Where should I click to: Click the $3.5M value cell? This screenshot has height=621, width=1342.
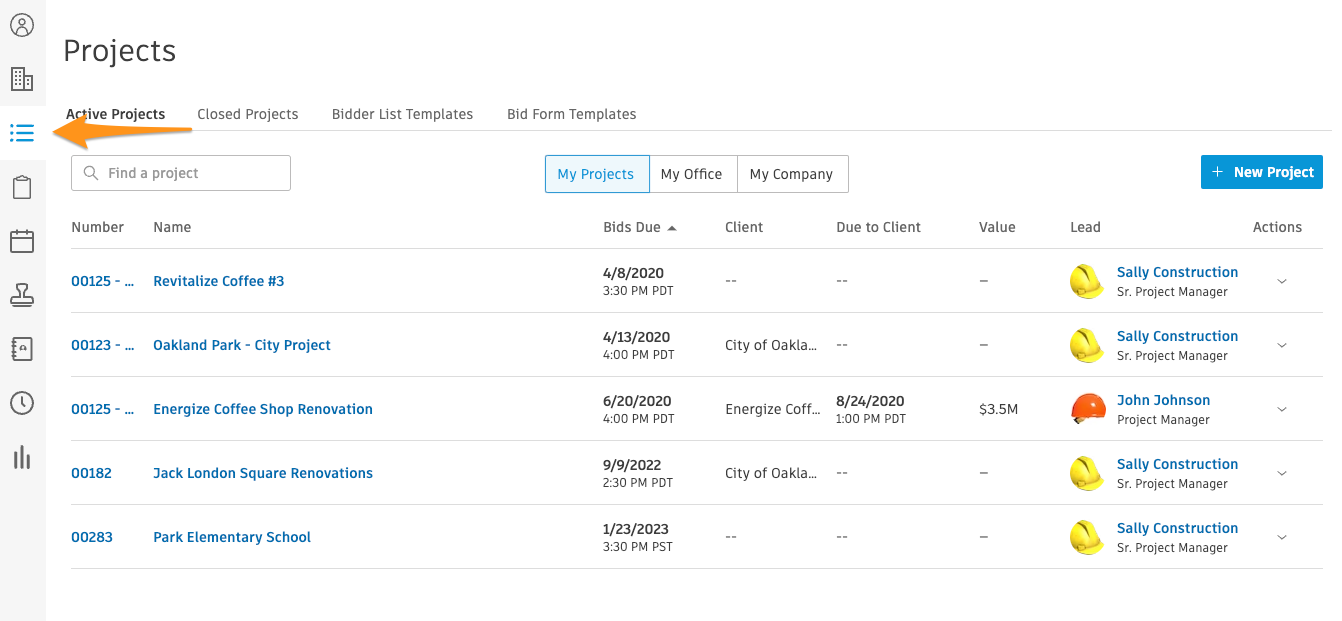[999, 409]
